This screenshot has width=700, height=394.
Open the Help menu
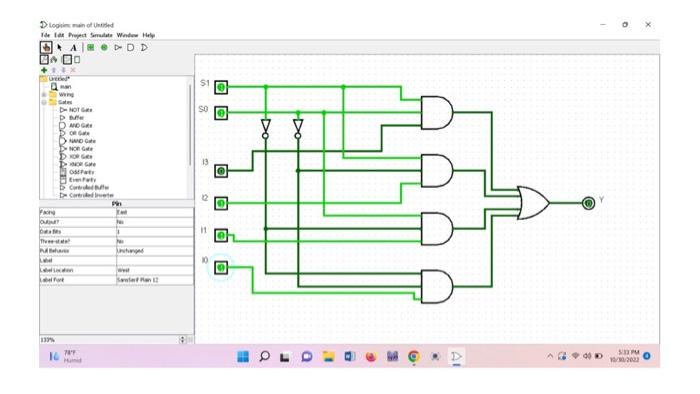[149, 35]
